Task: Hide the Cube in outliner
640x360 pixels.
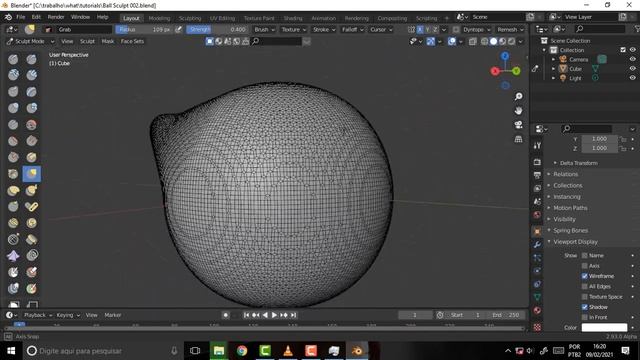Action: click(632, 68)
